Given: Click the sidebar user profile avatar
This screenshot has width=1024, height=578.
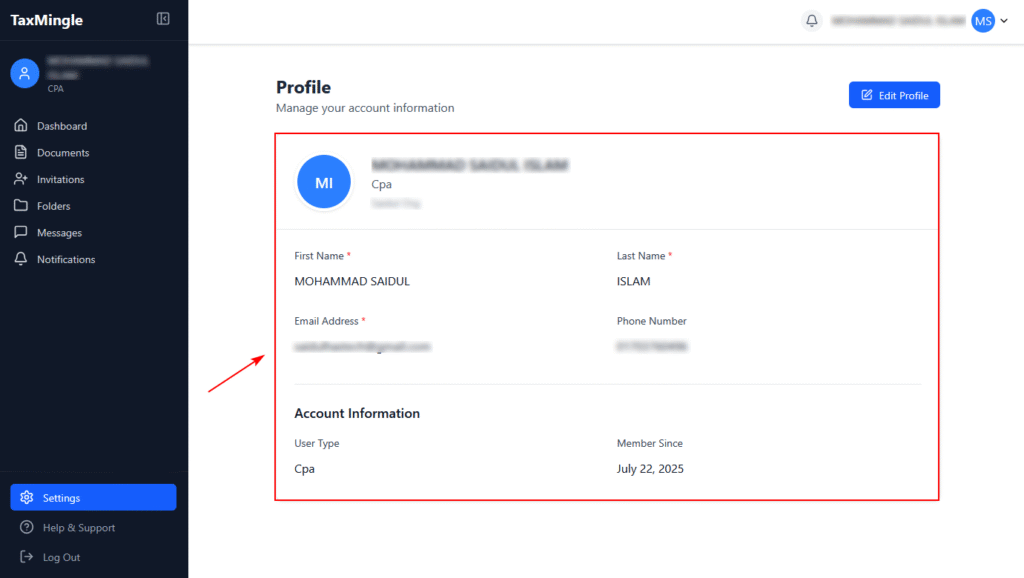Looking at the screenshot, I should point(25,73).
